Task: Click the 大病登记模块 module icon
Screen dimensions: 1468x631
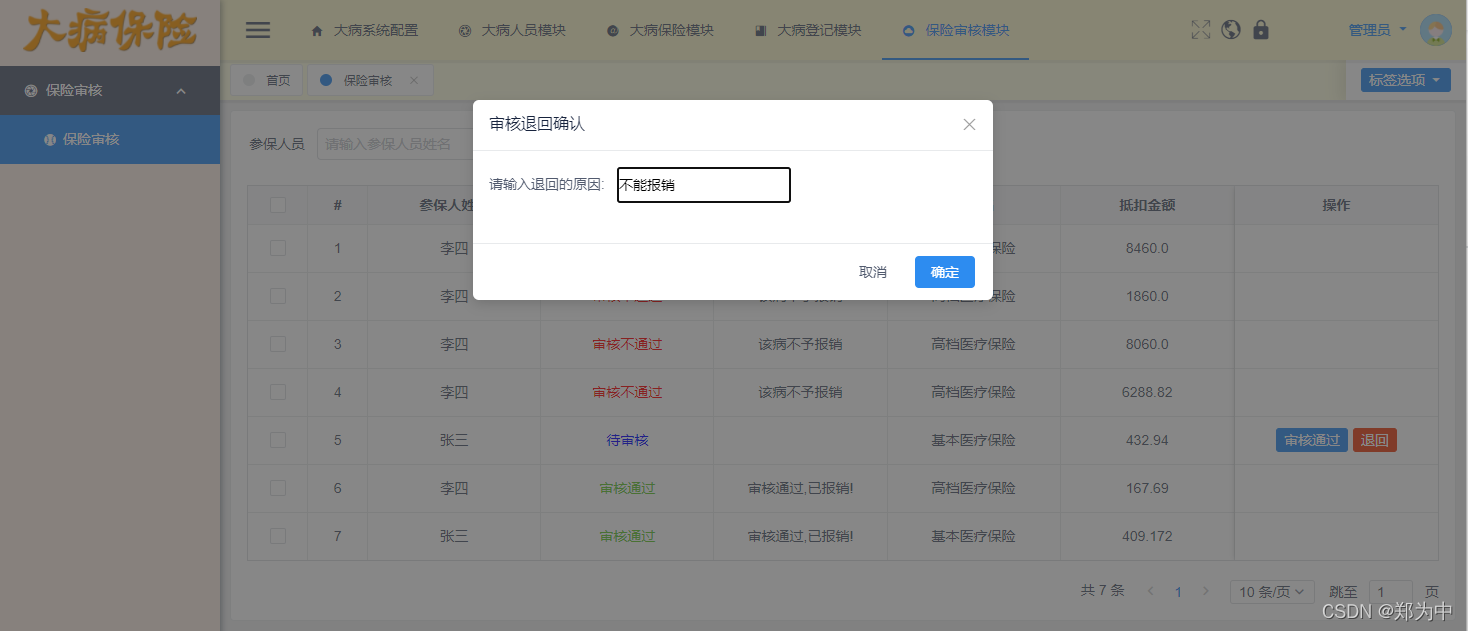Action: tap(760, 30)
